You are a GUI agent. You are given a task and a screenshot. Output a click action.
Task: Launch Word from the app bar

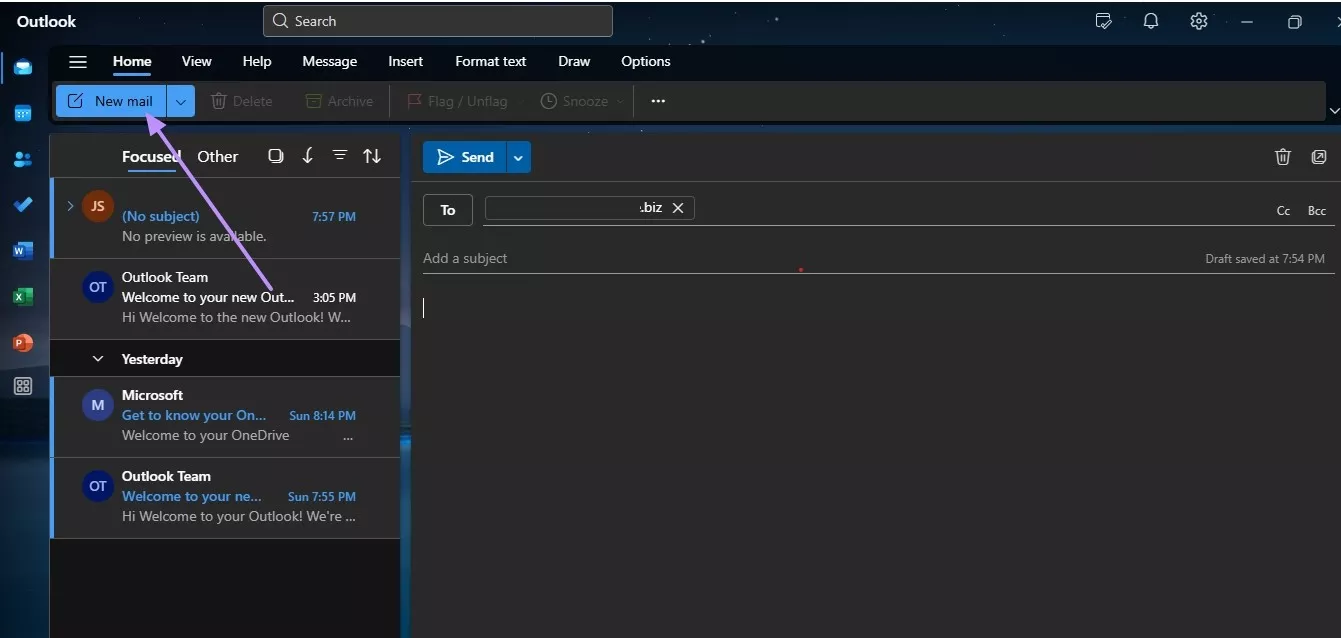[x=22, y=250]
